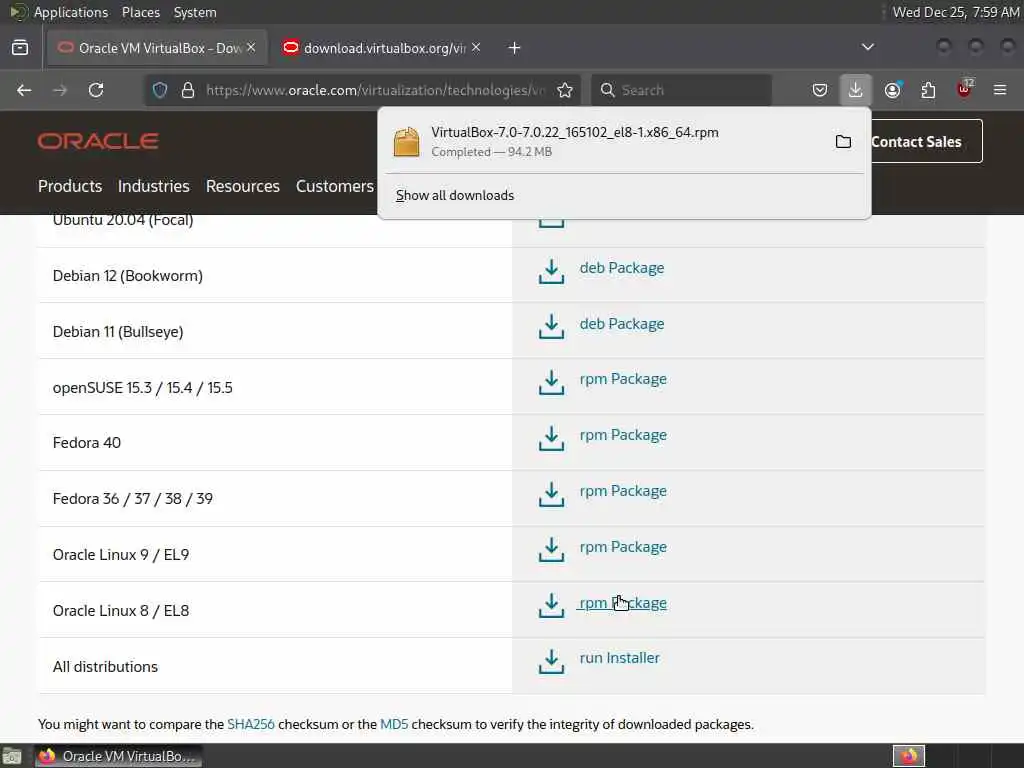The image size is (1024, 768).
Task: Click the Oracle logo
Action: [98, 141]
